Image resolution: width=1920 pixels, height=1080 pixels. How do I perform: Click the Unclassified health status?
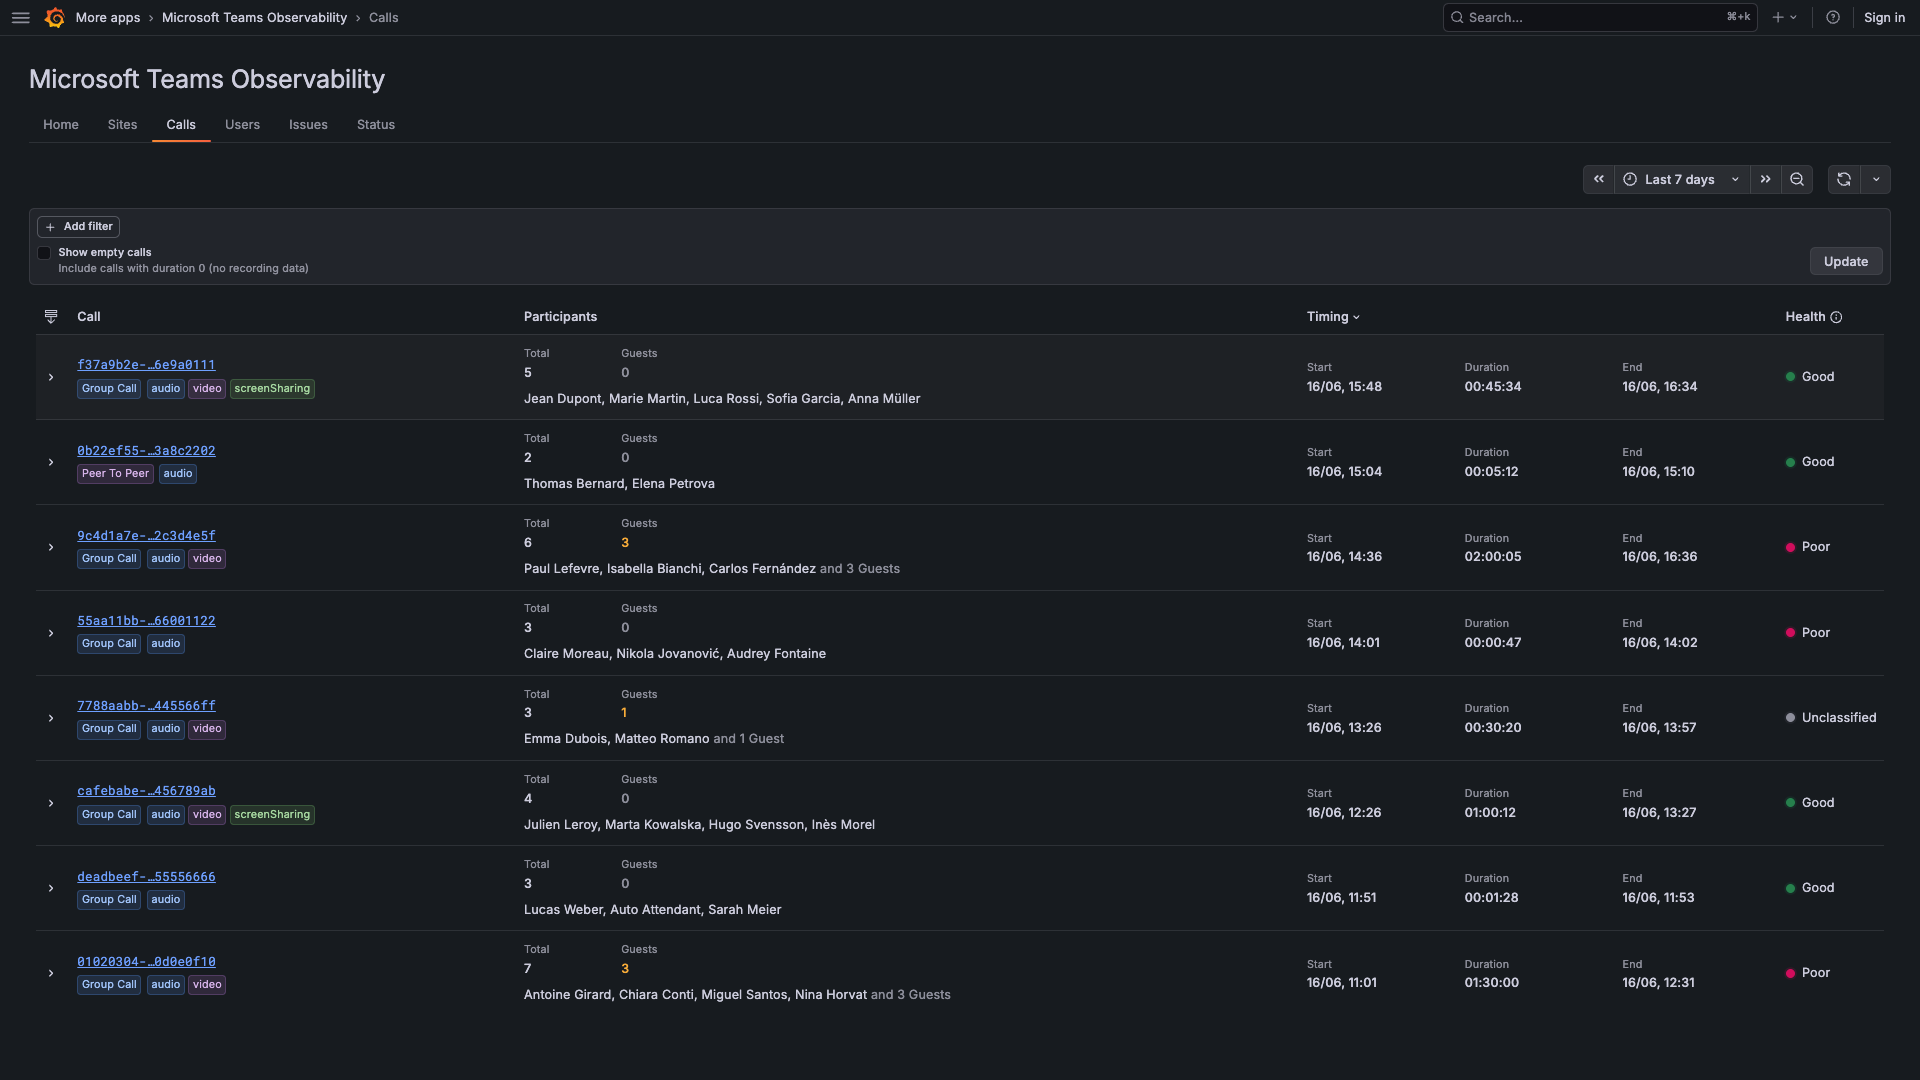click(1831, 718)
